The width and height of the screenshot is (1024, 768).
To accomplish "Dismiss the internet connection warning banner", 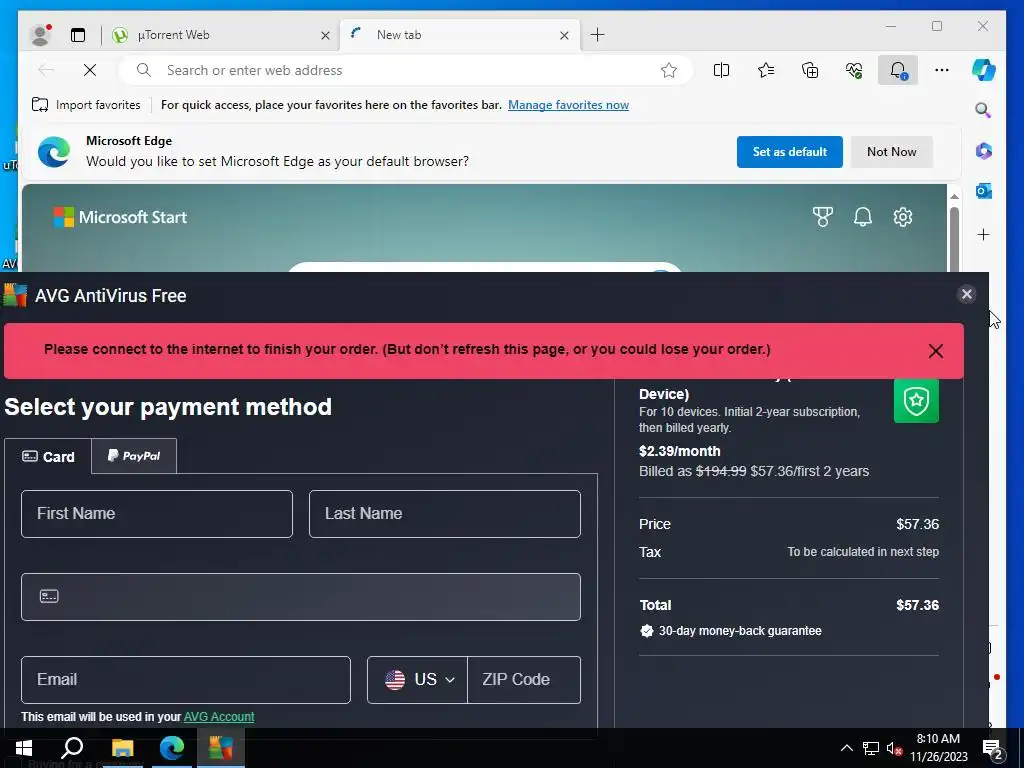I will (935, 351).
